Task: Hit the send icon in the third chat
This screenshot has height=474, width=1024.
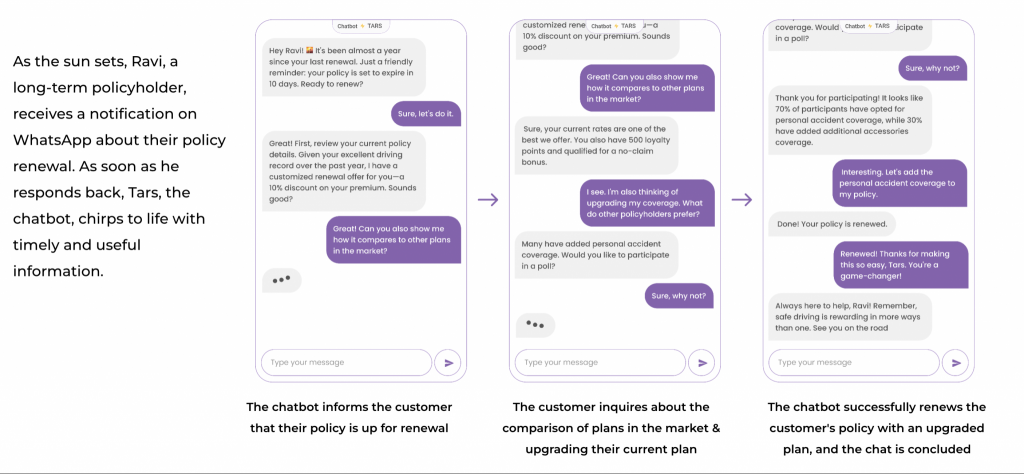Action: 957,362
